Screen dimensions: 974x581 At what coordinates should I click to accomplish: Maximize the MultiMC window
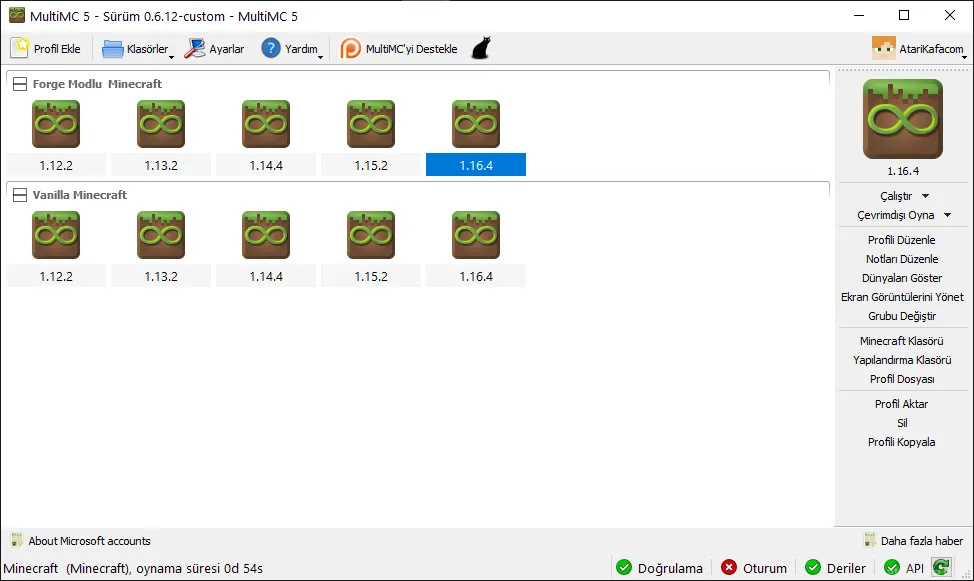tap(904, 16)
